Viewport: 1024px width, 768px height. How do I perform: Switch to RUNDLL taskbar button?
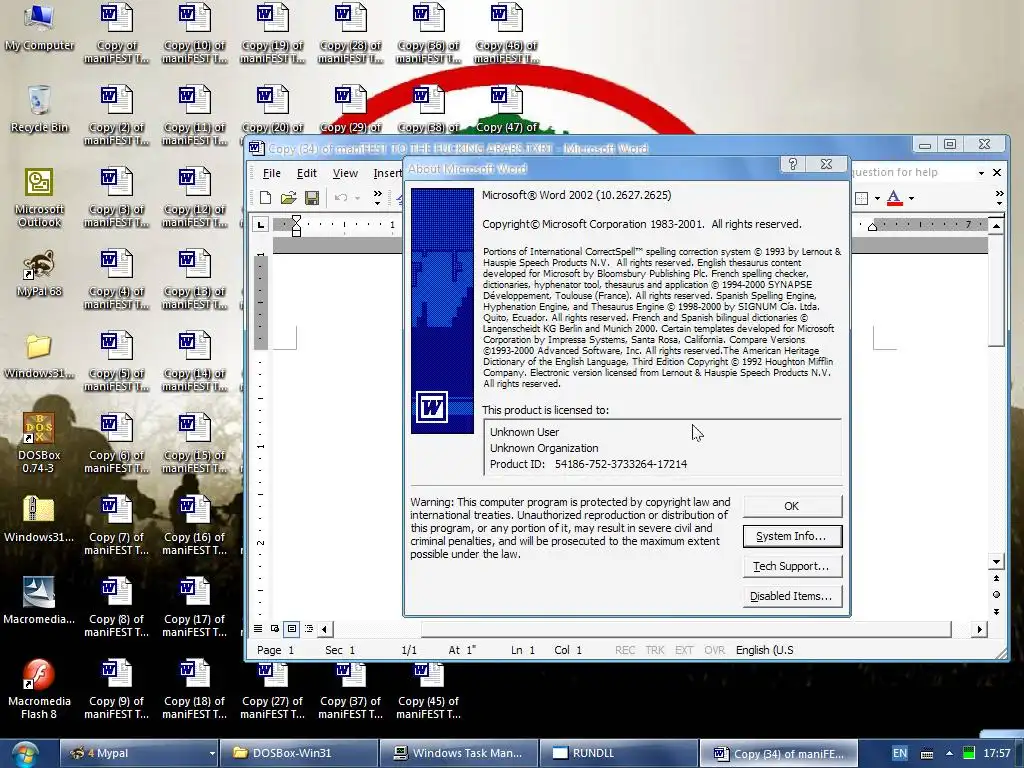coord(618,753)
